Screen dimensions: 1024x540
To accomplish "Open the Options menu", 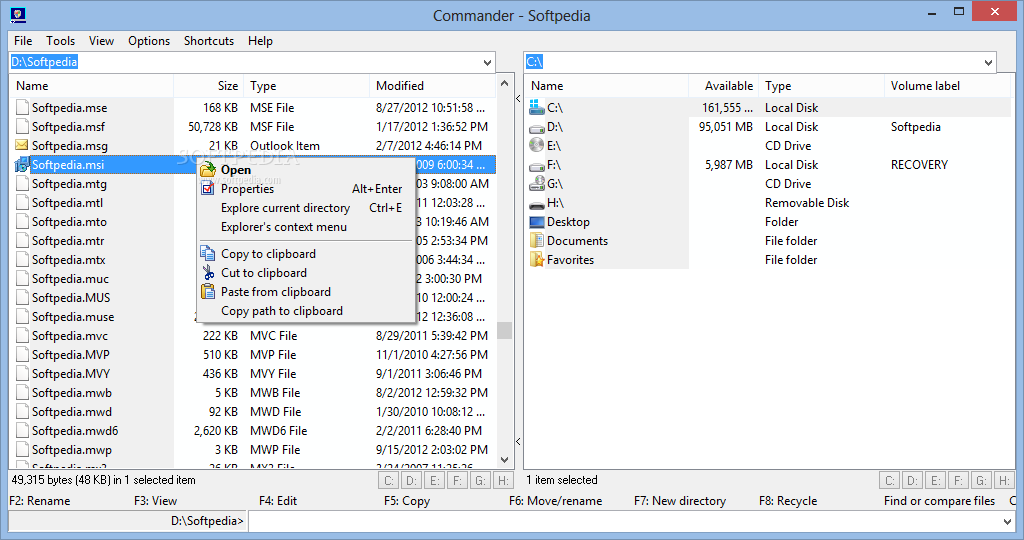I will click(149, 40).
